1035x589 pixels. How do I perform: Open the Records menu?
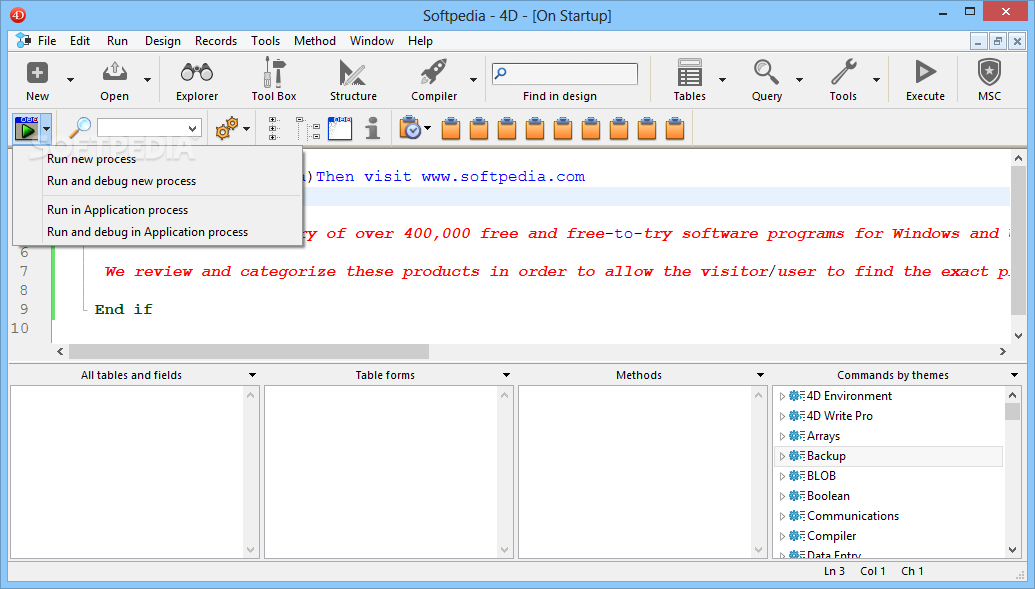click(x=216, y=41)
